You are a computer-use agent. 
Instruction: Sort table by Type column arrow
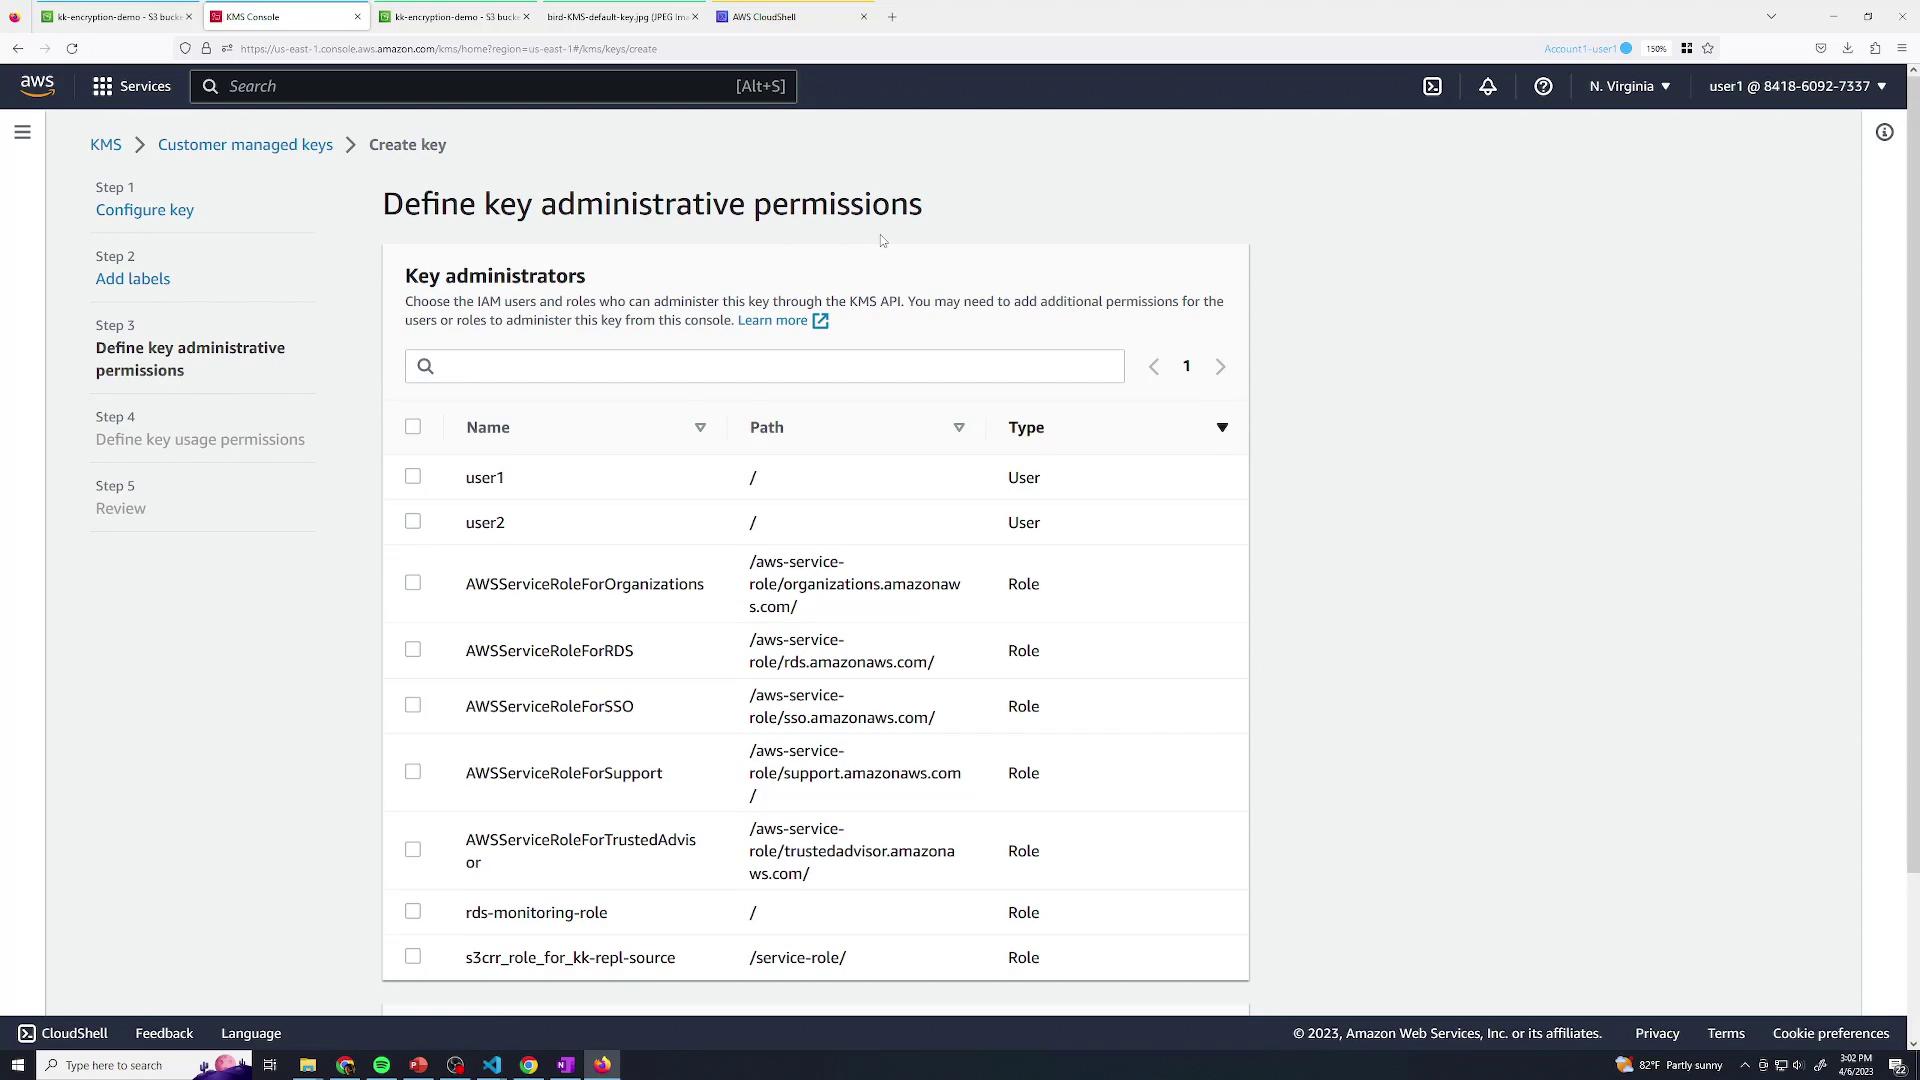[x=1221, y=428]
